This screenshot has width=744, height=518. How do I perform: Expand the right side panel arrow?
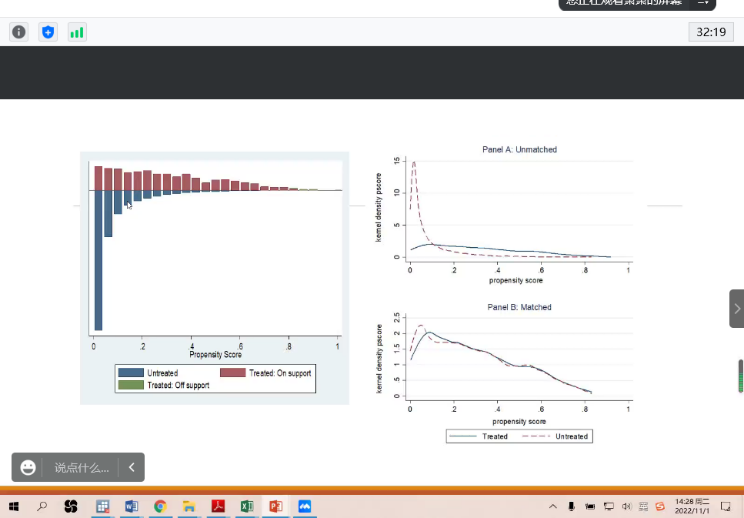tap(737, 309)
